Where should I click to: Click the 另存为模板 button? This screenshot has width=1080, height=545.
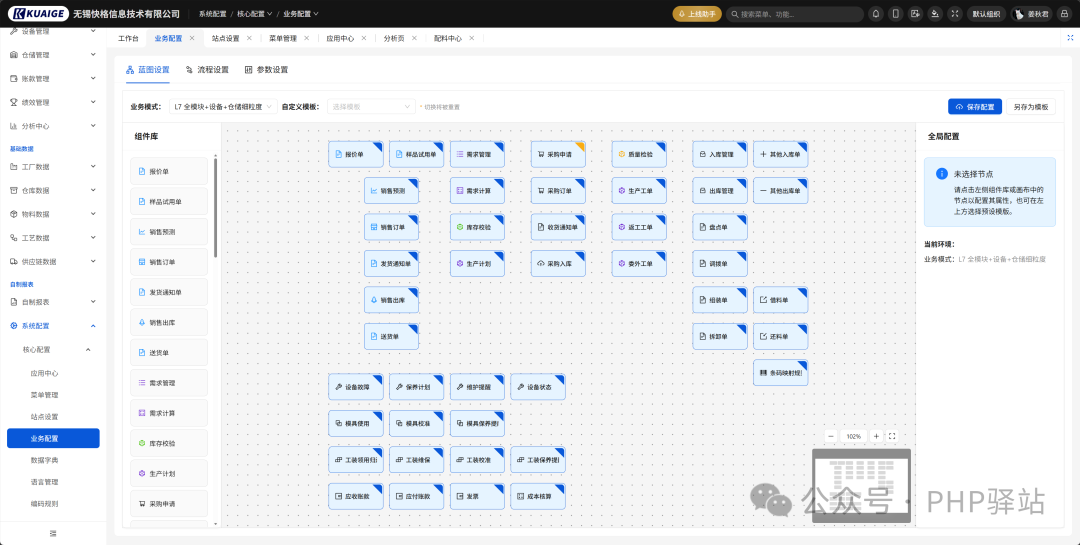(x=1031, y=107)
